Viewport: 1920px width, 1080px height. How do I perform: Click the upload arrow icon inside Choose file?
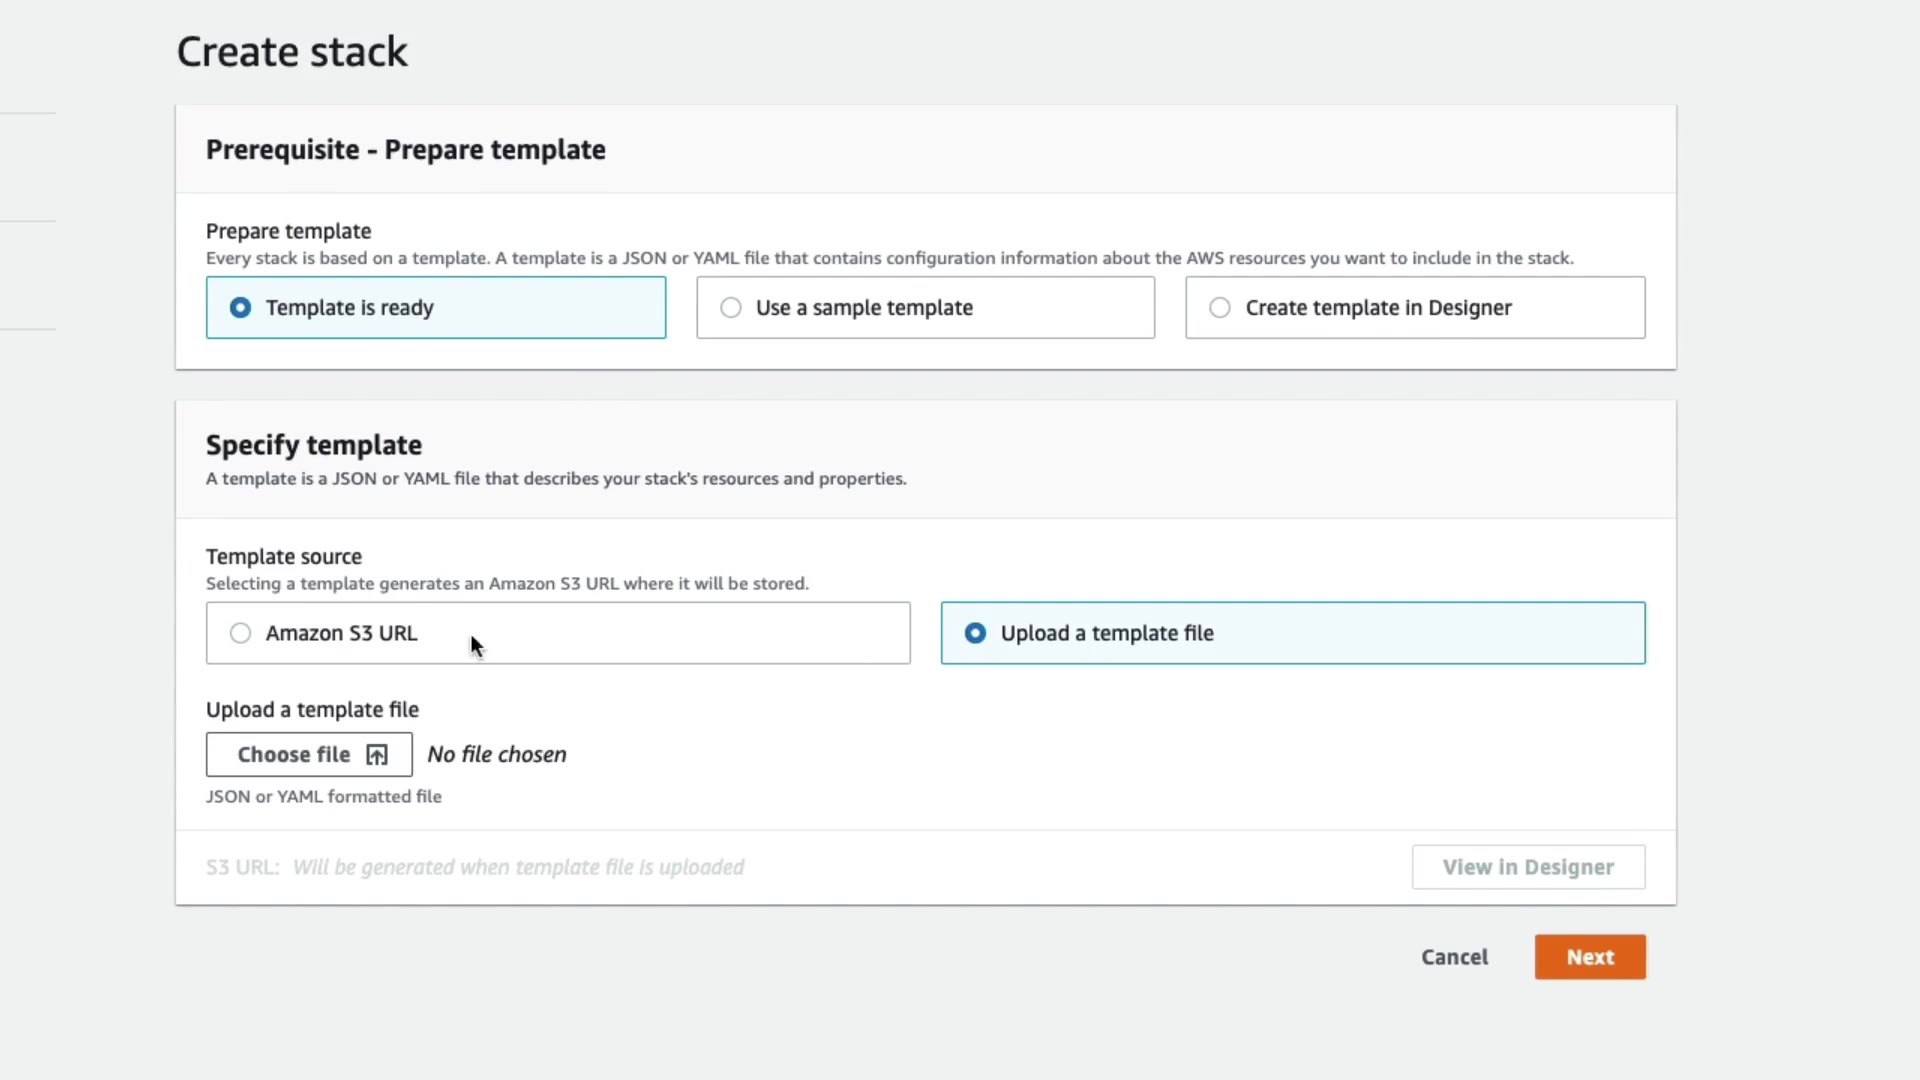click(377, 755)
